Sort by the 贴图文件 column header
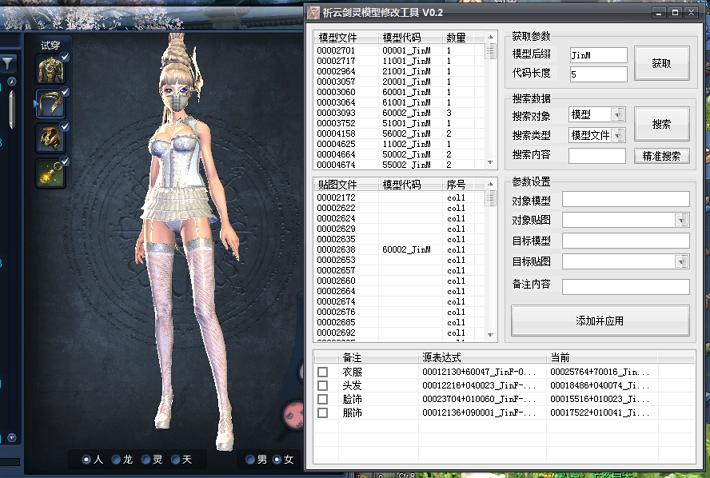Viewport: 710px width, 478px height. [346, 184]
